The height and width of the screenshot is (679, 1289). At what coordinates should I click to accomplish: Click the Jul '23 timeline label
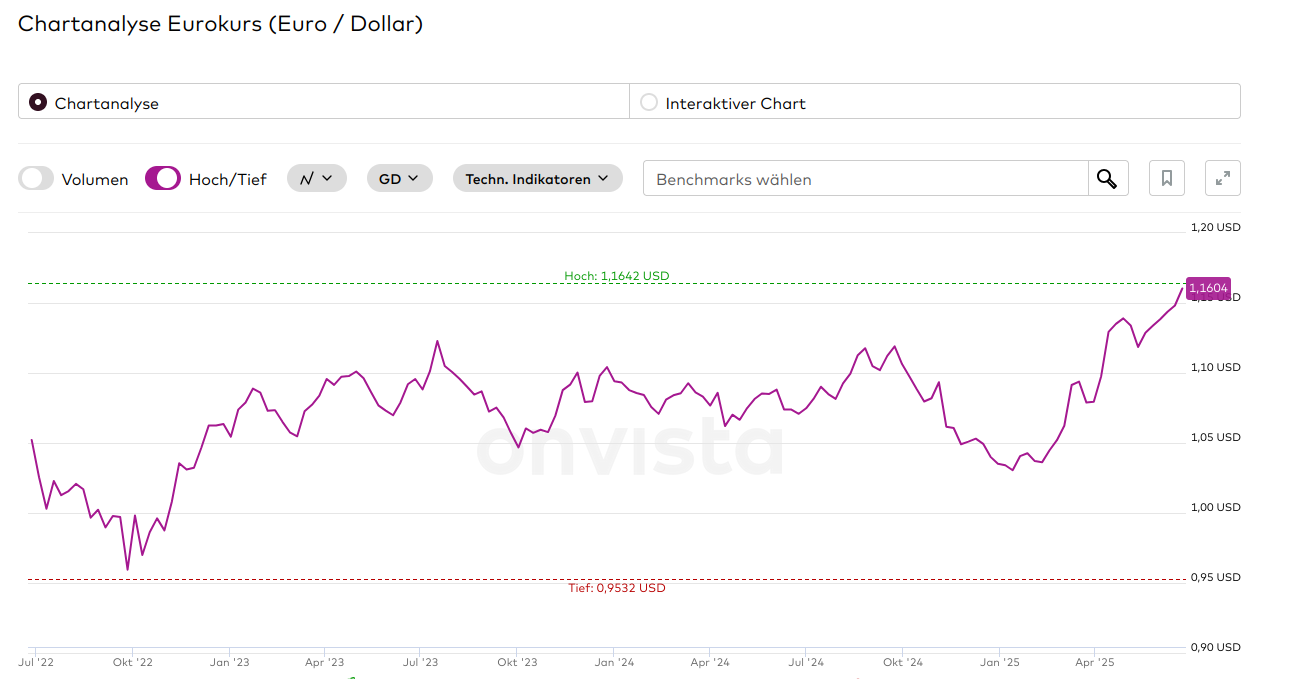click(x=420, y=662)
